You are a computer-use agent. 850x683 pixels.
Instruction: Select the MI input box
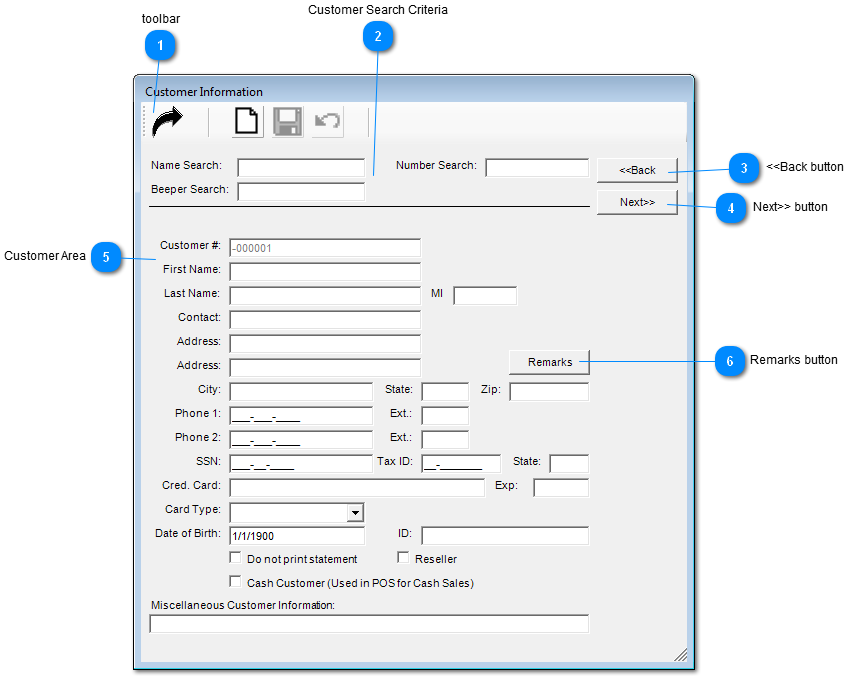(485, 295)
